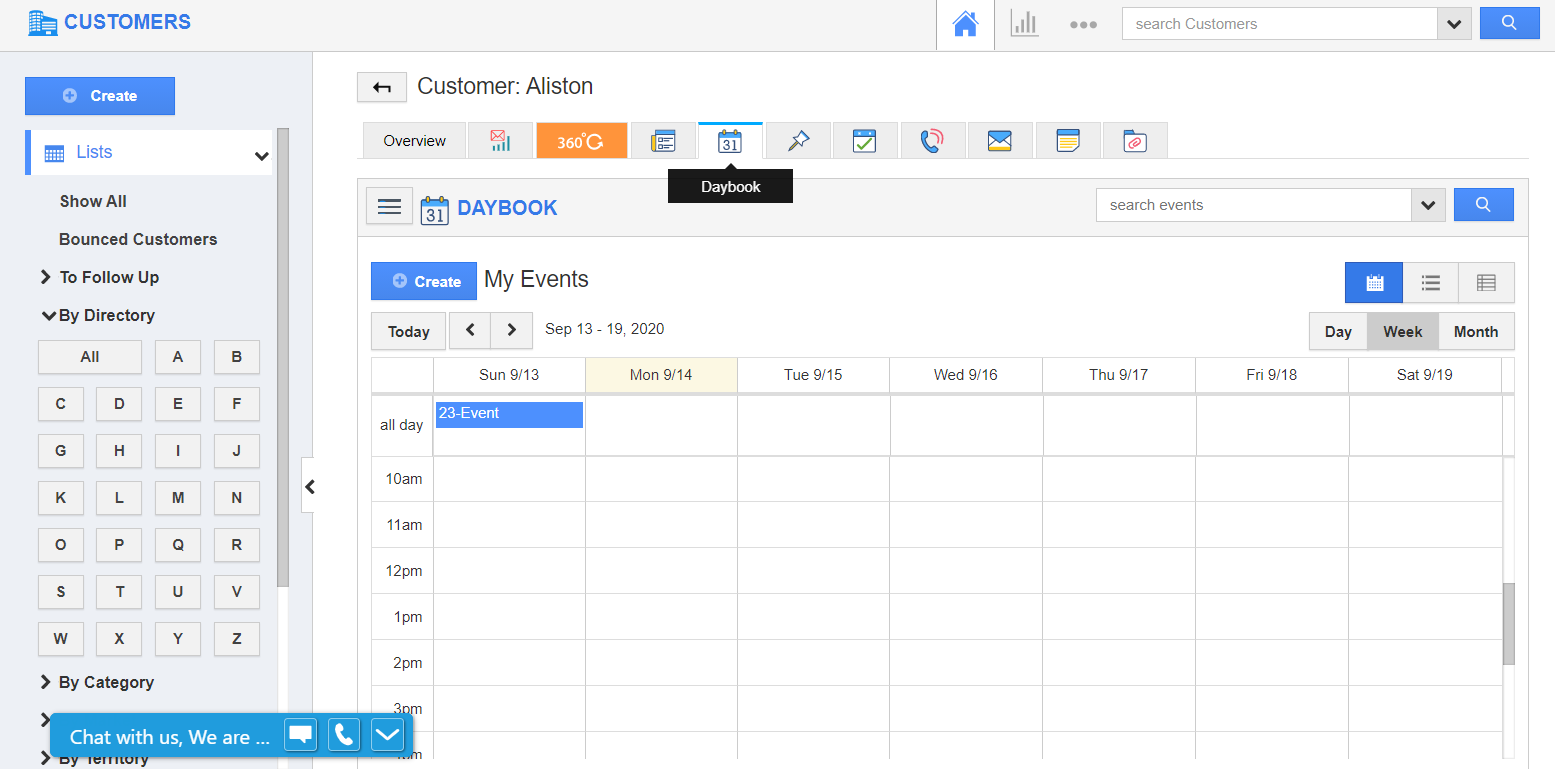Viewport: 1555px width, 769px height.
Task: Open the emails envelope tab
Action: point(999,141)
